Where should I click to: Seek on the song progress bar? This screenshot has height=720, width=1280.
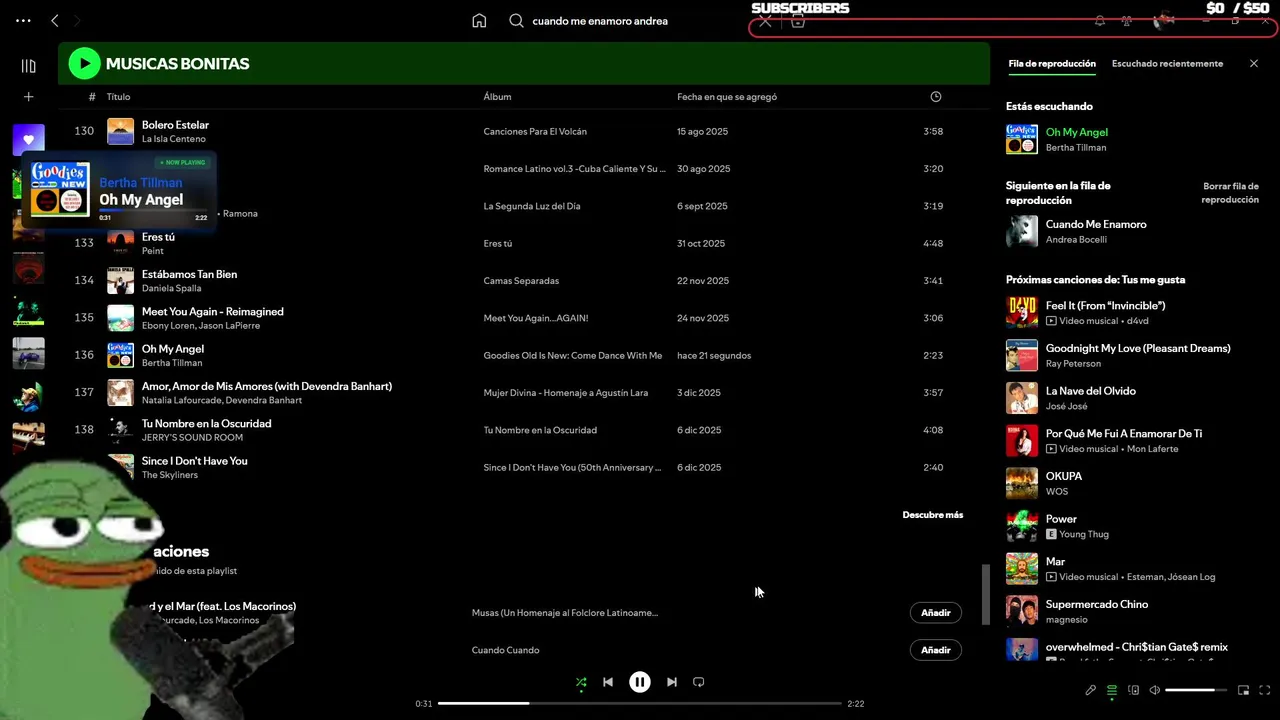click(640, 704)
